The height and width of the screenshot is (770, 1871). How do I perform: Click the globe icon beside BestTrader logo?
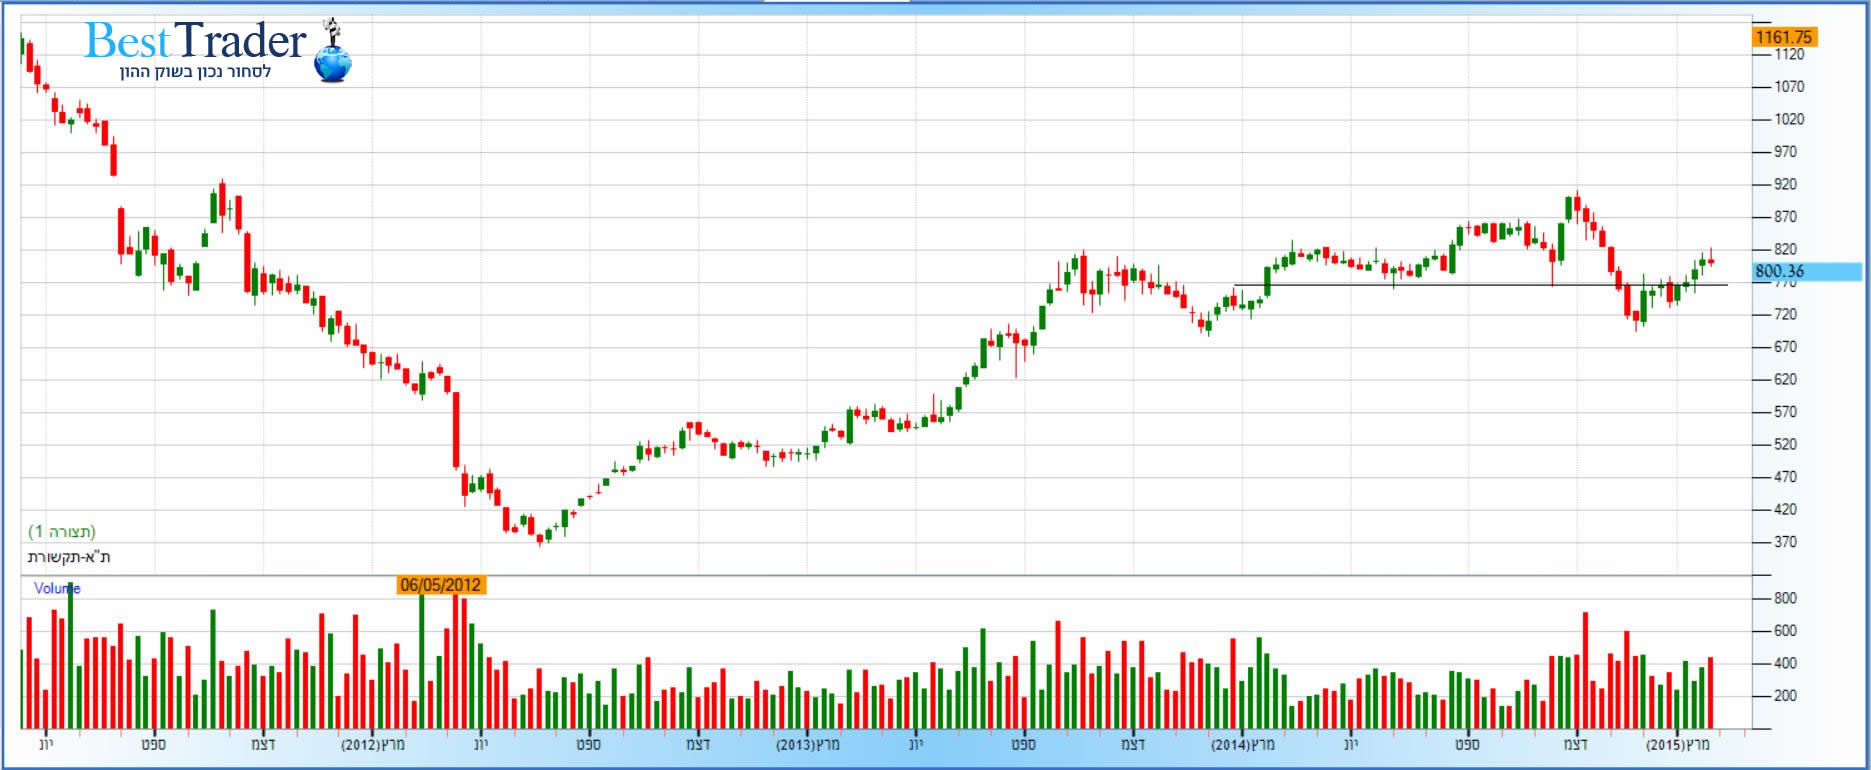pyautogui.click(x=332, y=60)
